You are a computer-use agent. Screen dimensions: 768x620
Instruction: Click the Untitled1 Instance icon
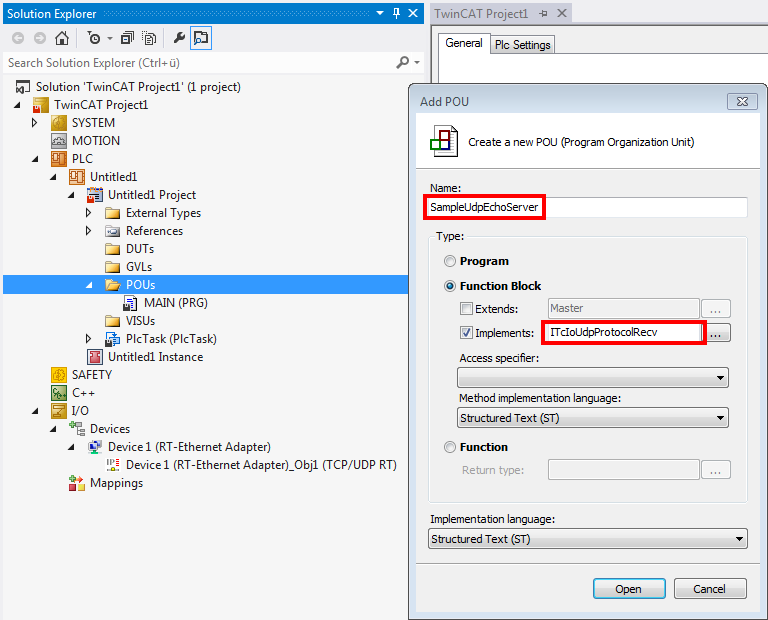point(95,357)
